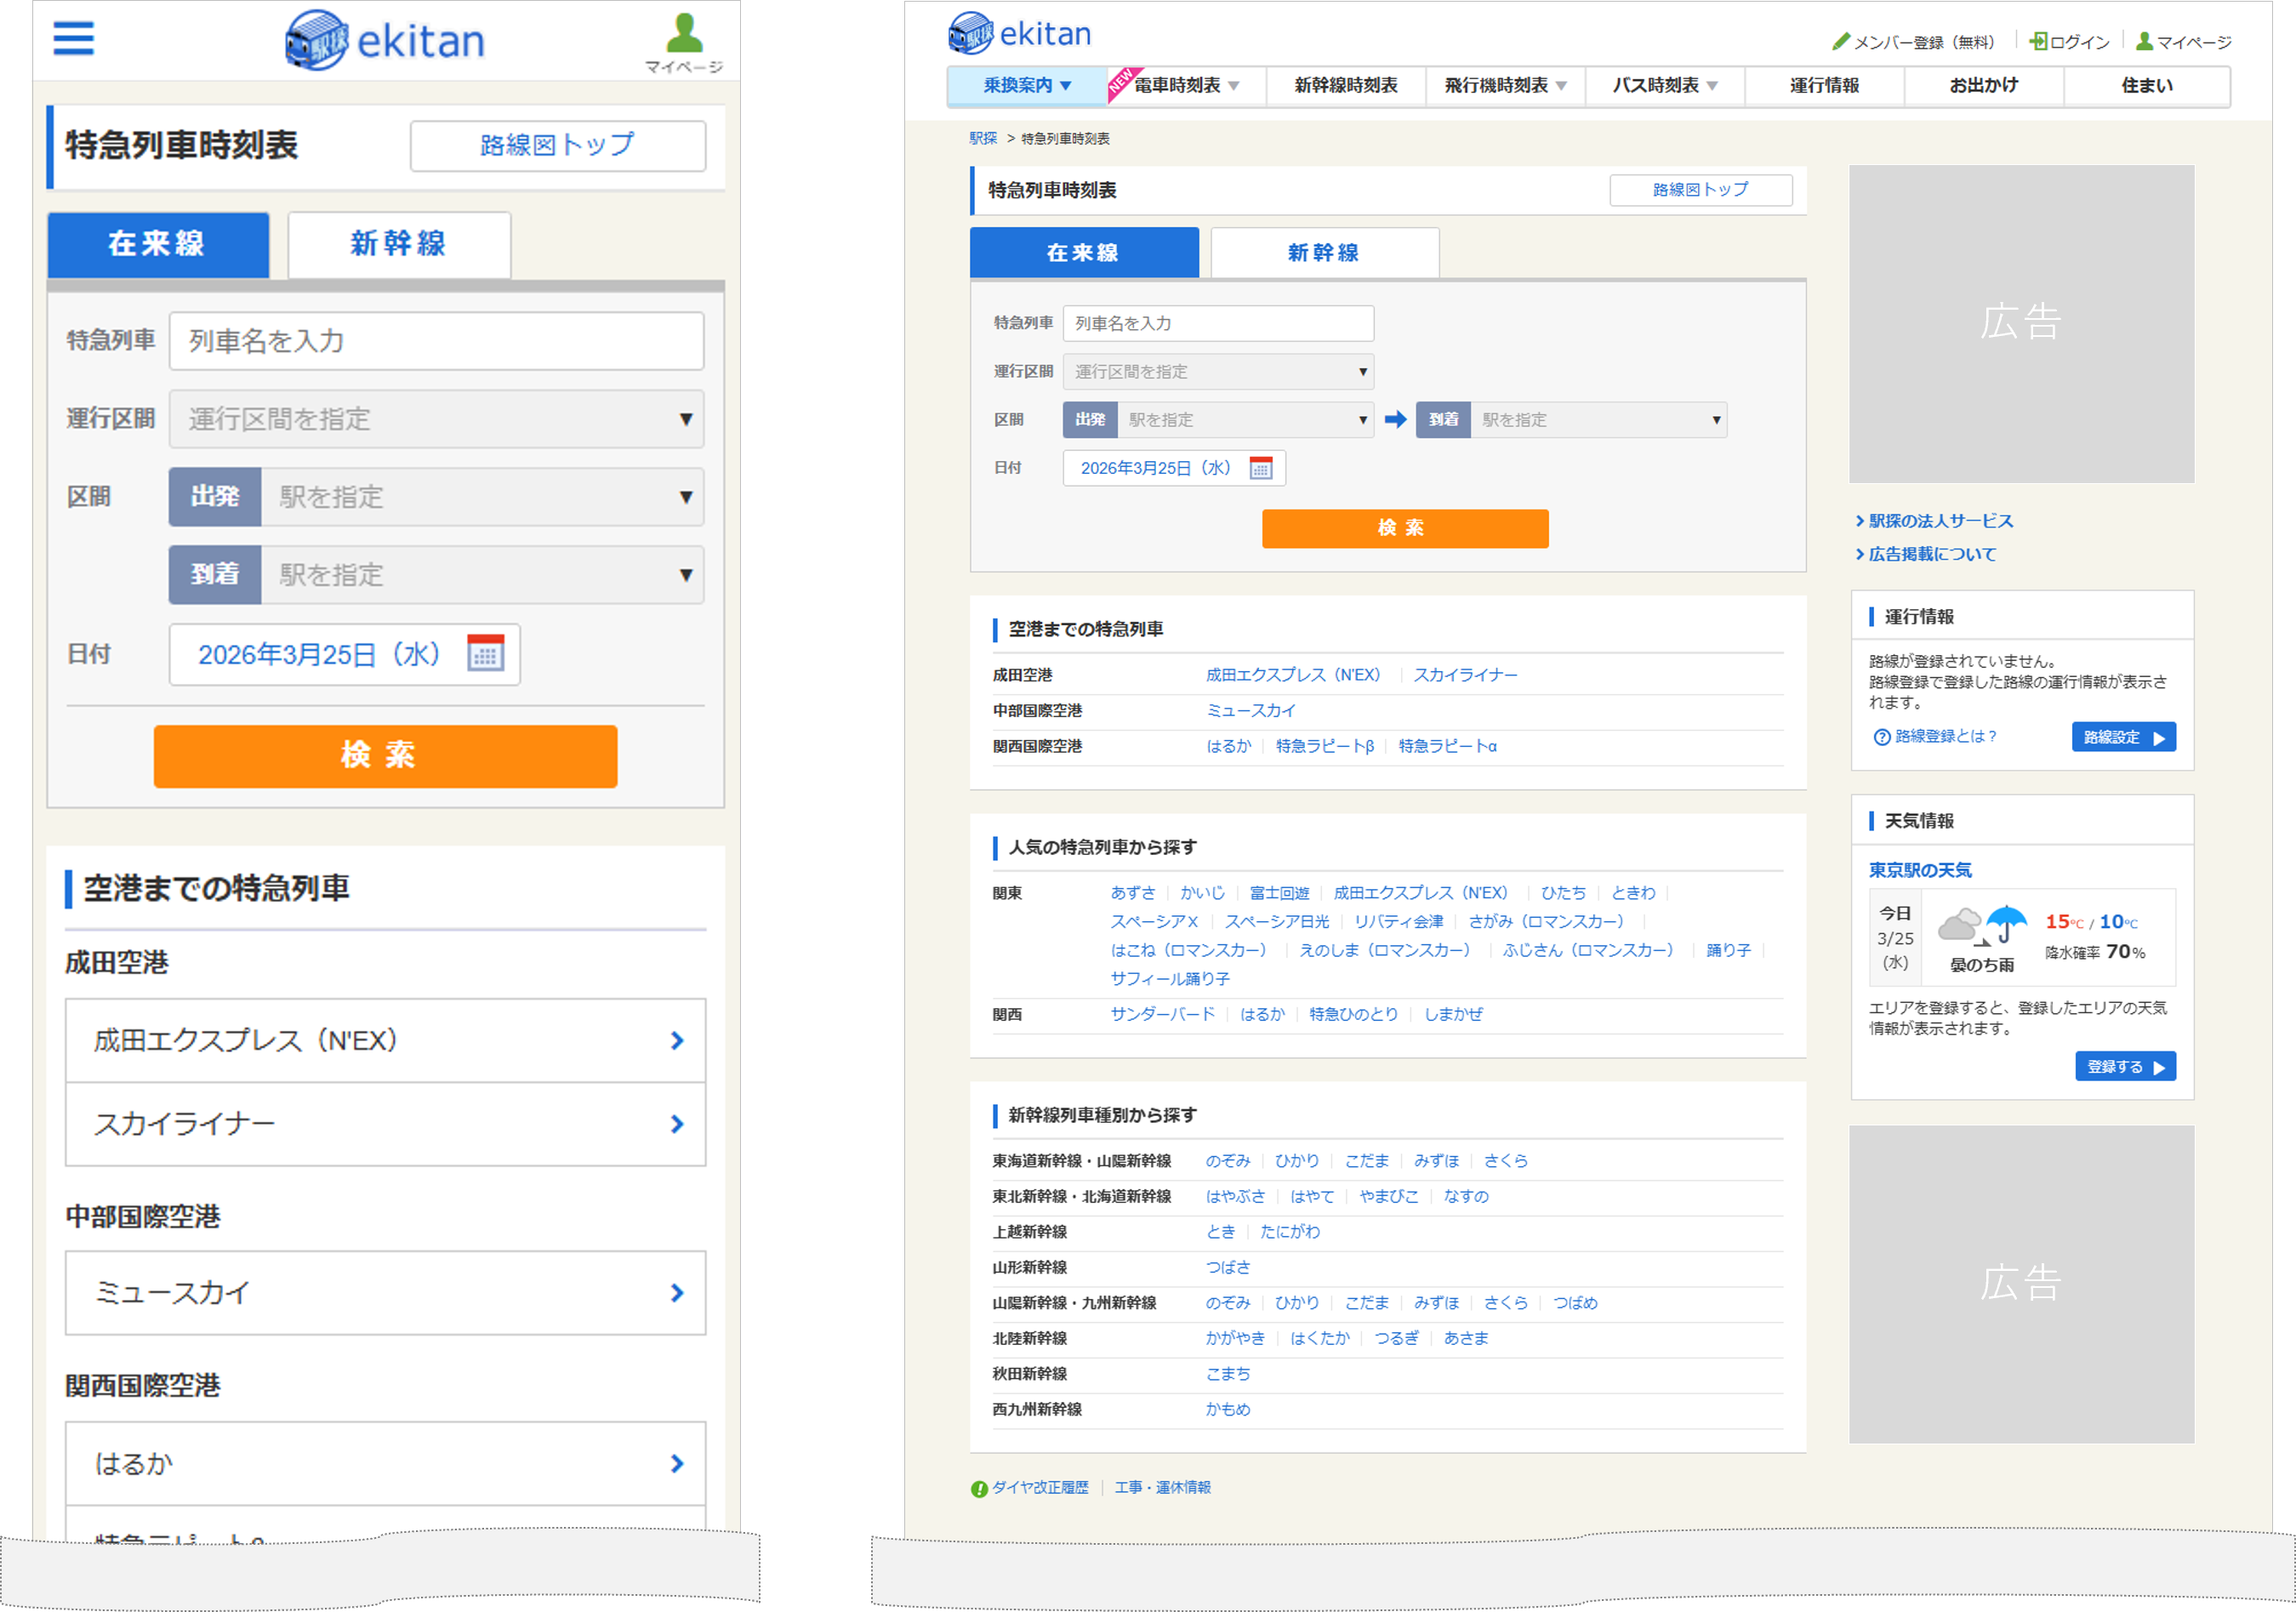Open the mobile date calendar icon
The image size is (2296, 1612).
485,653
